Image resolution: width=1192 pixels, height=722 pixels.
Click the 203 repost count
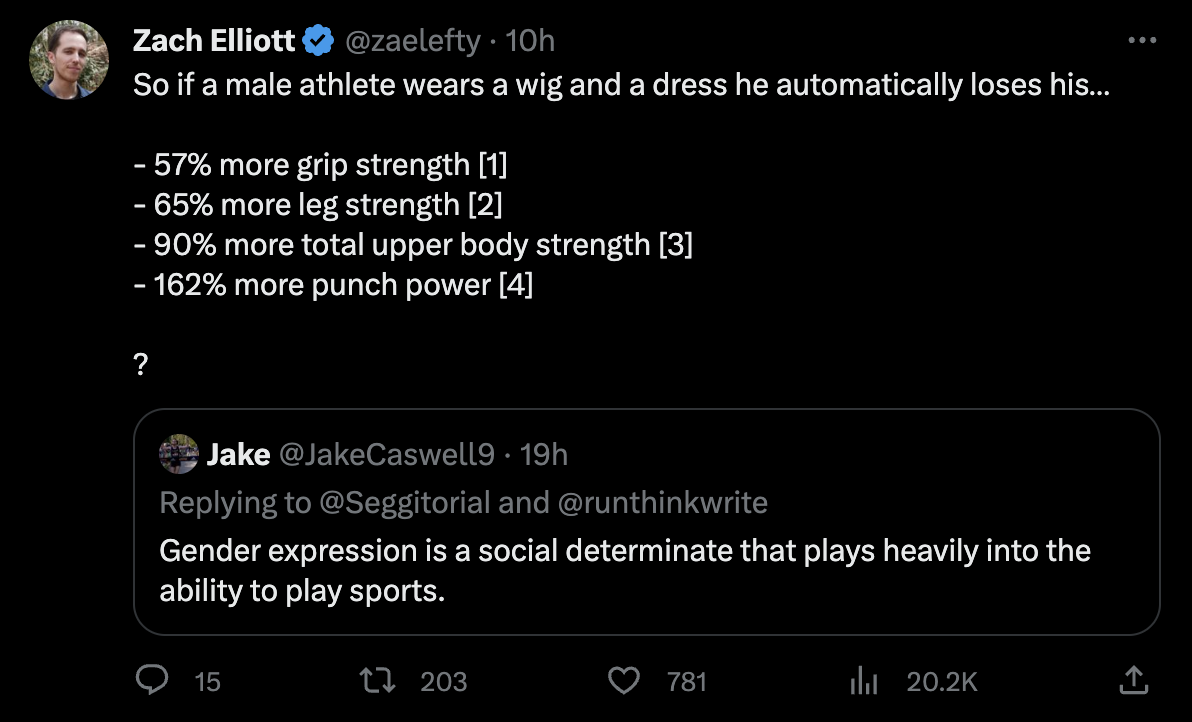pyautogui.click(x=443, y=682)
